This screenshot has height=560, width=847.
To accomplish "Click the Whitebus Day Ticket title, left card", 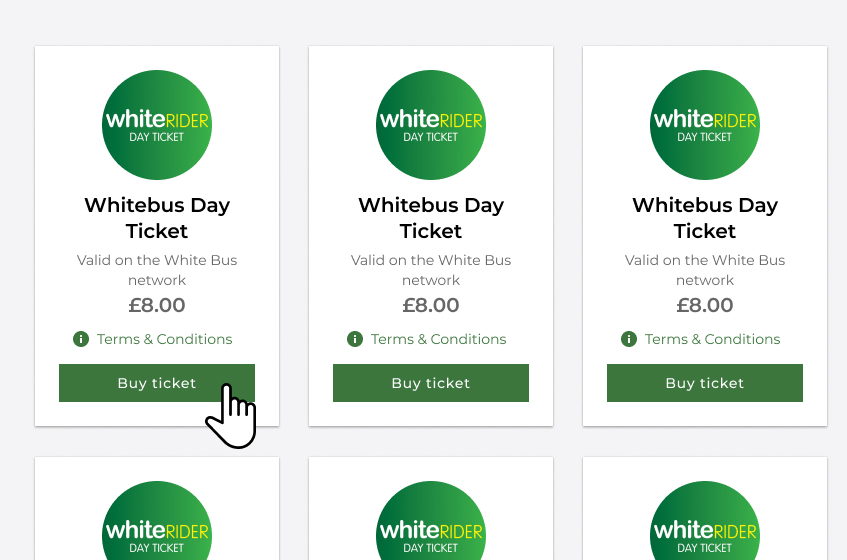I will [157, 218].
